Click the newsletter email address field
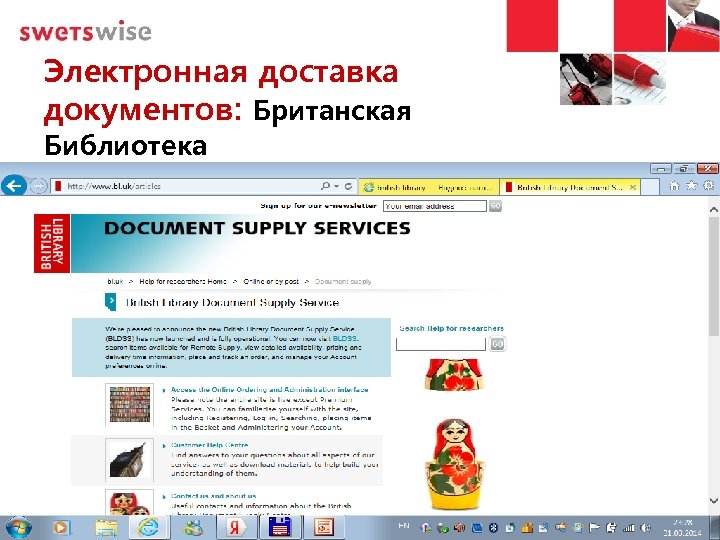 [434, 206]
